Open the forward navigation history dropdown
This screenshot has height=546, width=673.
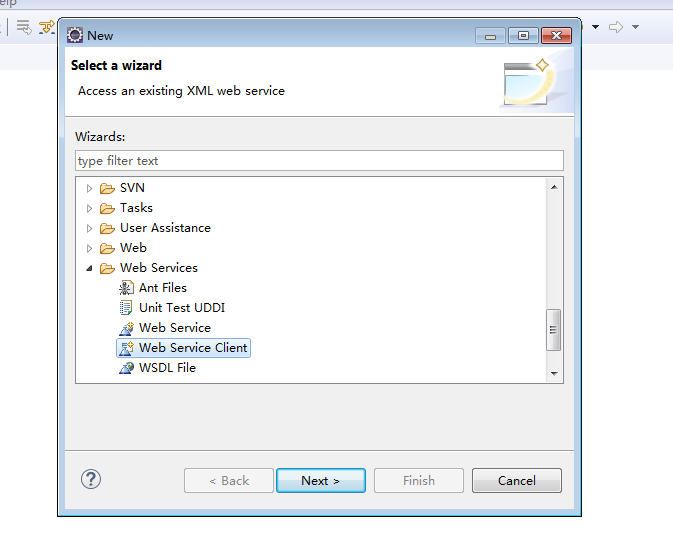click(635, 27)
